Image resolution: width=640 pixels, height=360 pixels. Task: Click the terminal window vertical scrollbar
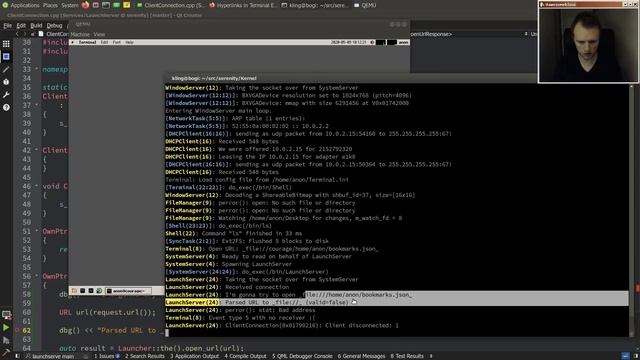631,210
